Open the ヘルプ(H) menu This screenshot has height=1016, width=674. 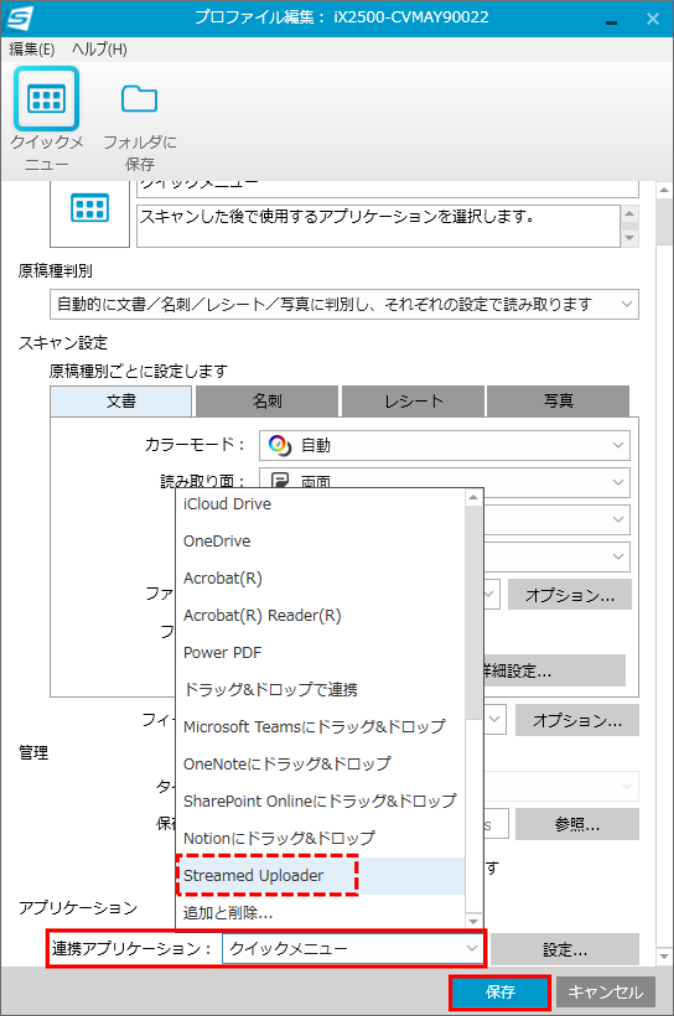pos(99,48)
